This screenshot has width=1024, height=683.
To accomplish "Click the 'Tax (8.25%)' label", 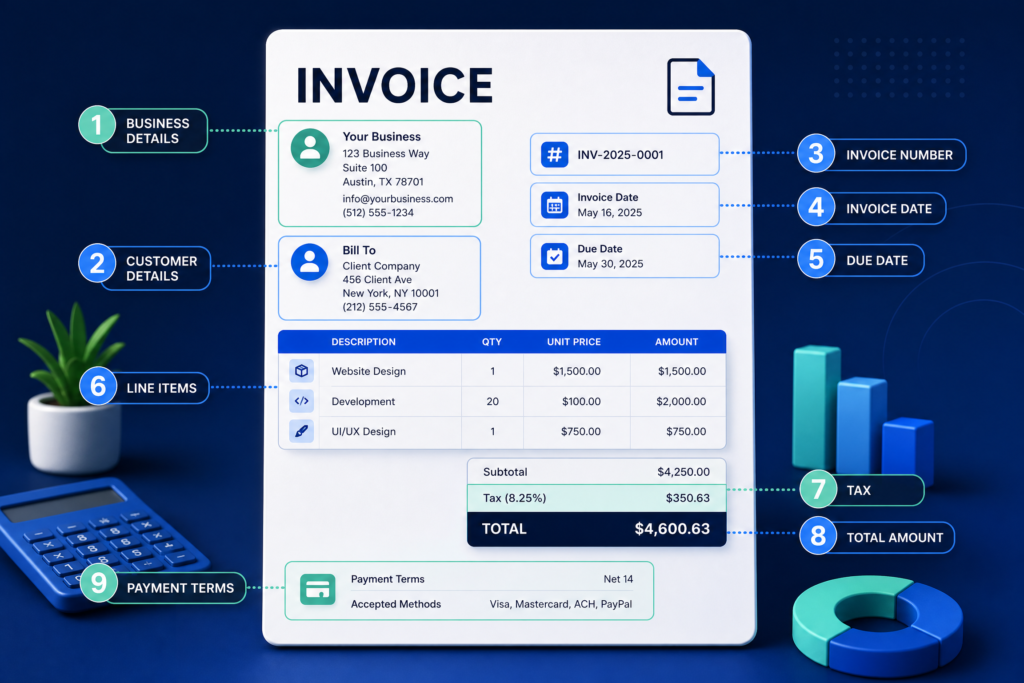I will click(x=514, y=498).
